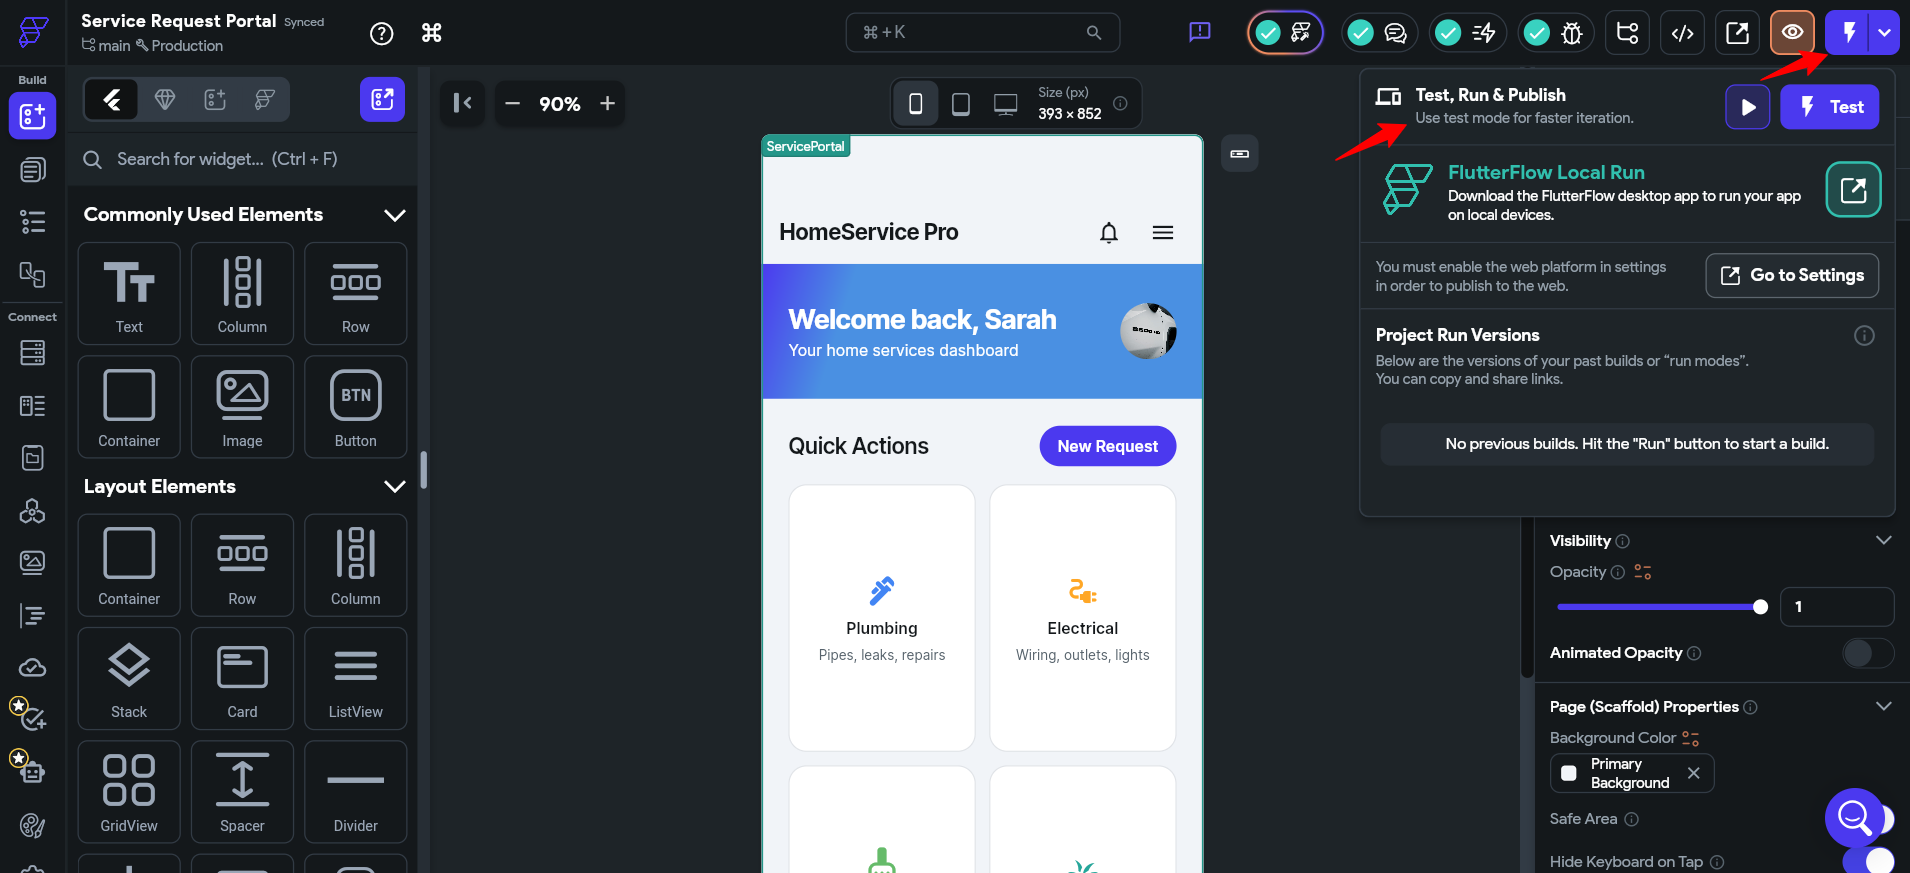
Task: Toggle Animated Opacity switch
Action: coord(1866,653)
